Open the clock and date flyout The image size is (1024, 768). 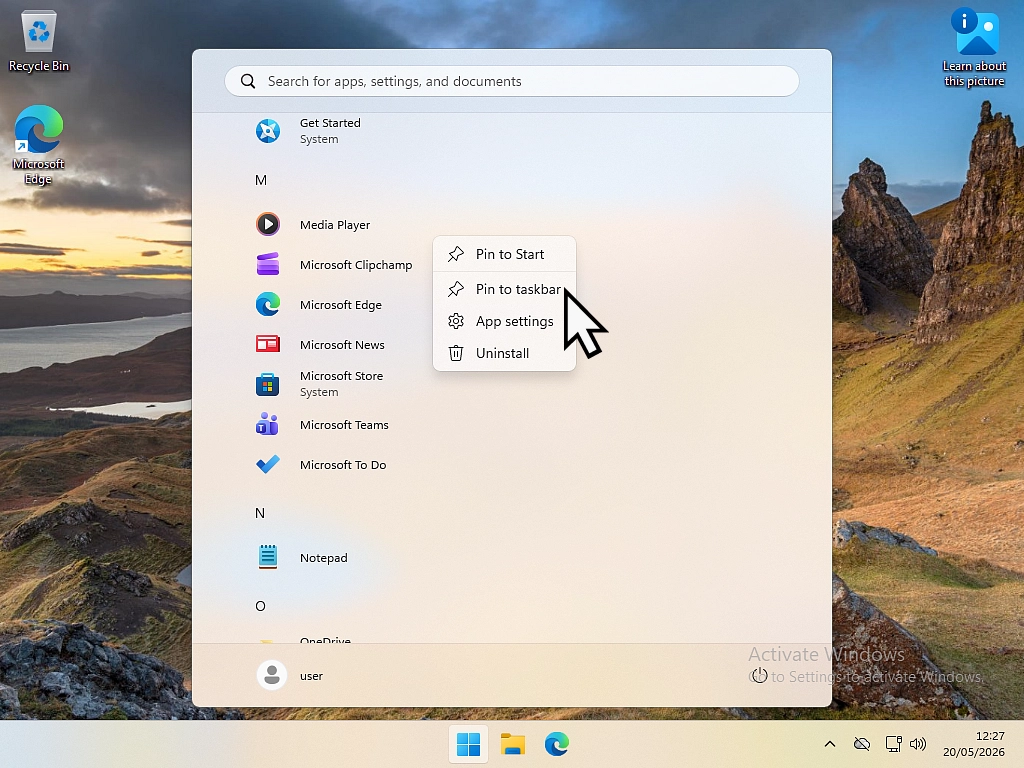(x=974, y=744)
